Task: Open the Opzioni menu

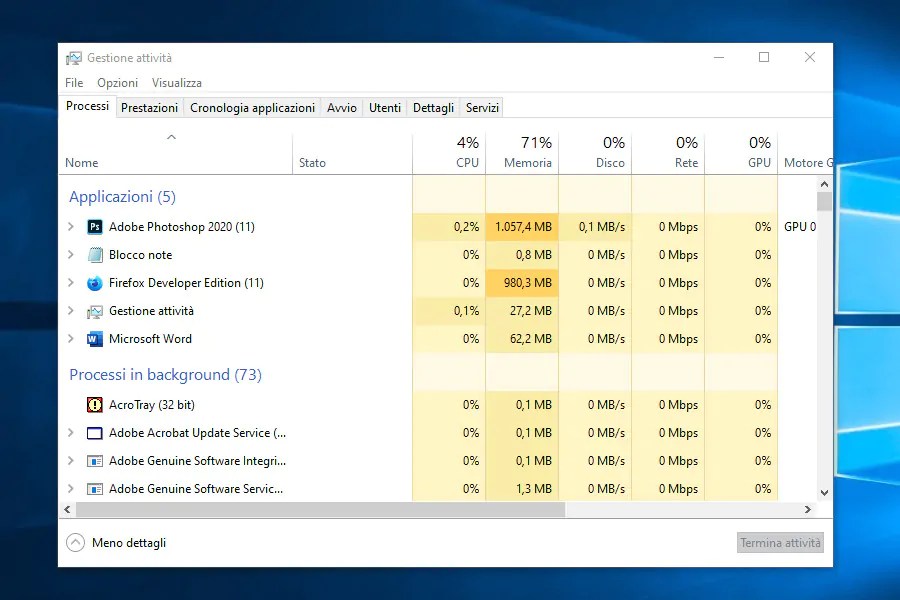Action: tap(118, 83)
